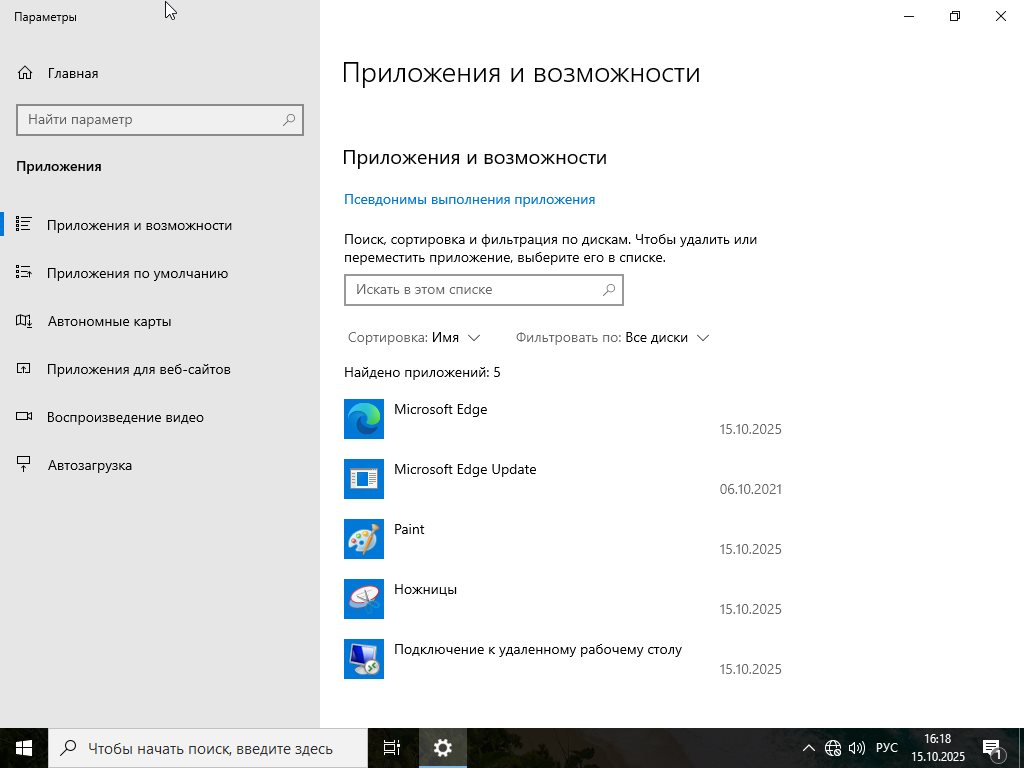Click the volume speaker tray icon

point(857,748)
